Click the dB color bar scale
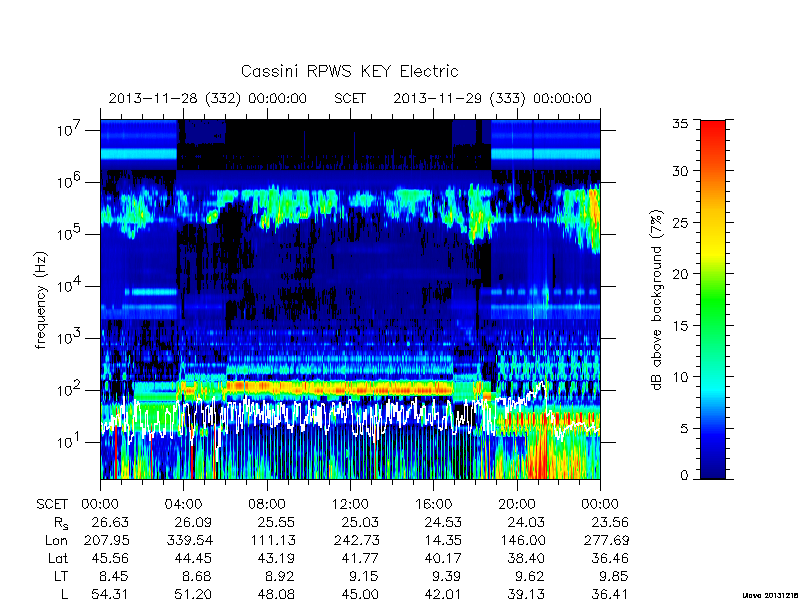This screenshot has height=600, width=800. [713, 299]
